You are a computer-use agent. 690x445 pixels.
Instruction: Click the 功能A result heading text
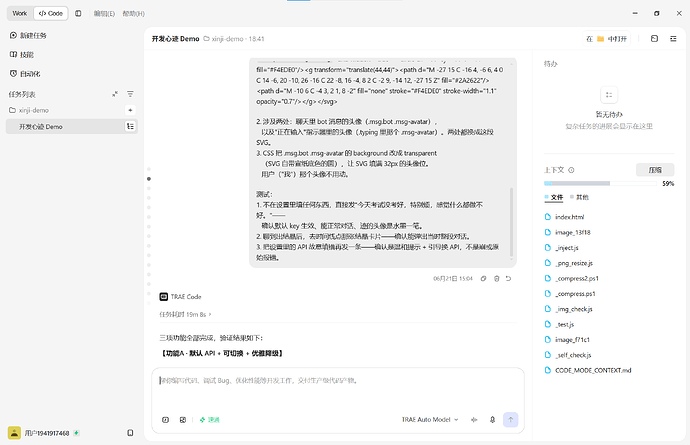tap(222, 353)
